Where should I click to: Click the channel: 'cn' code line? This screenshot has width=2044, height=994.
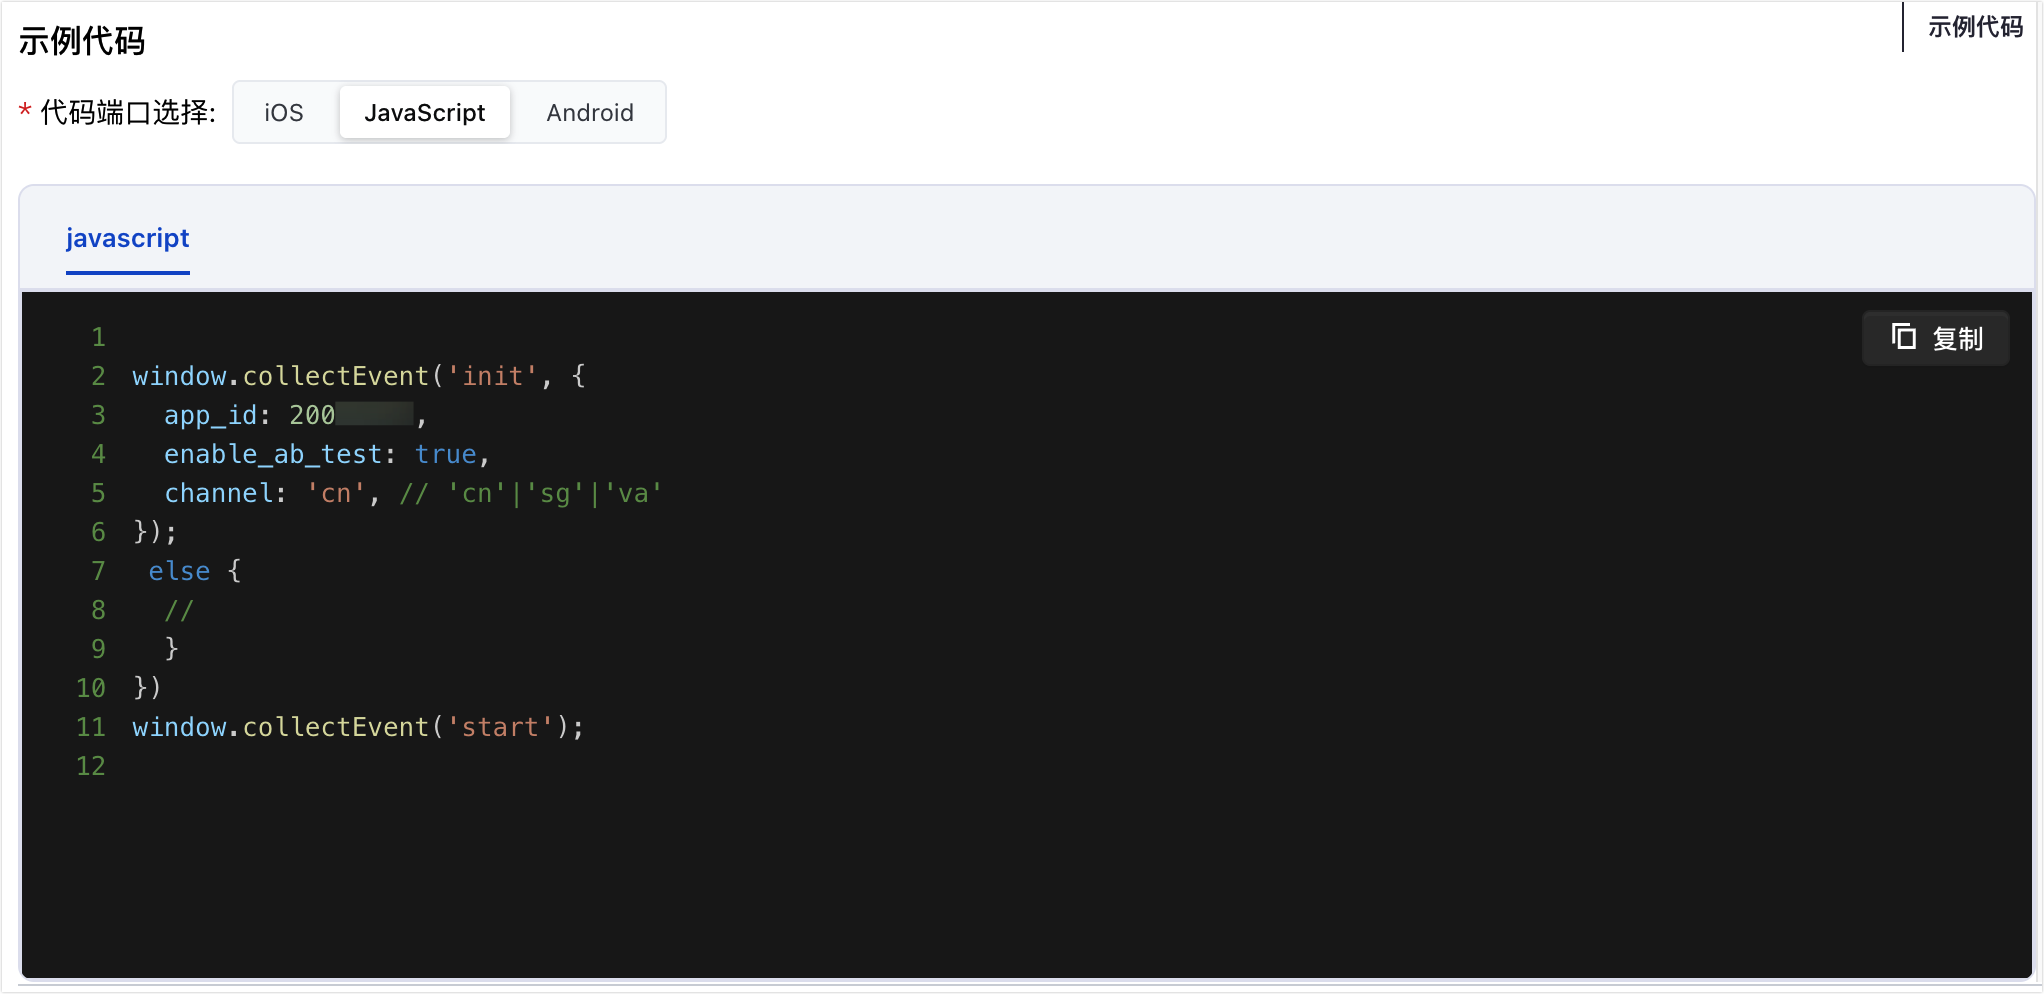point(413,493)
